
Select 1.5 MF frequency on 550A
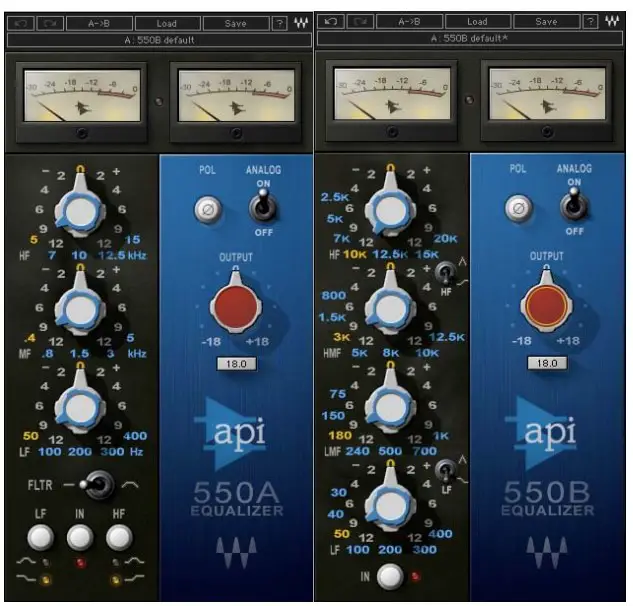(80, 354)
